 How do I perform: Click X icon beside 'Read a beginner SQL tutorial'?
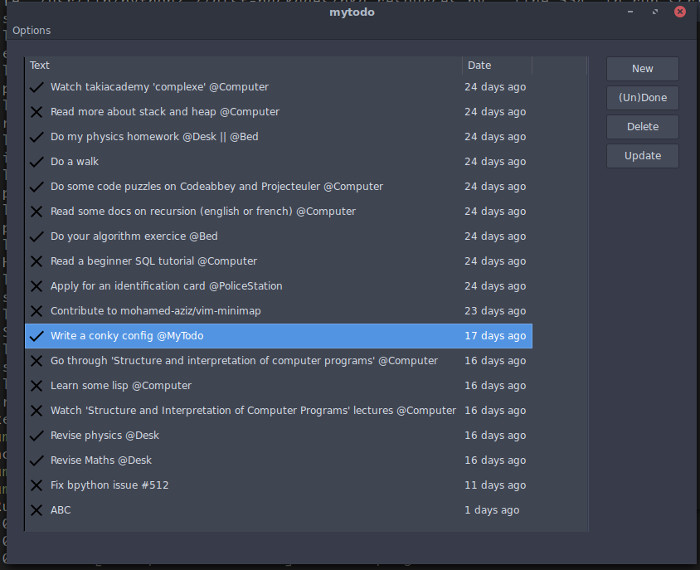pyautogui.click(x=37, y=261)
